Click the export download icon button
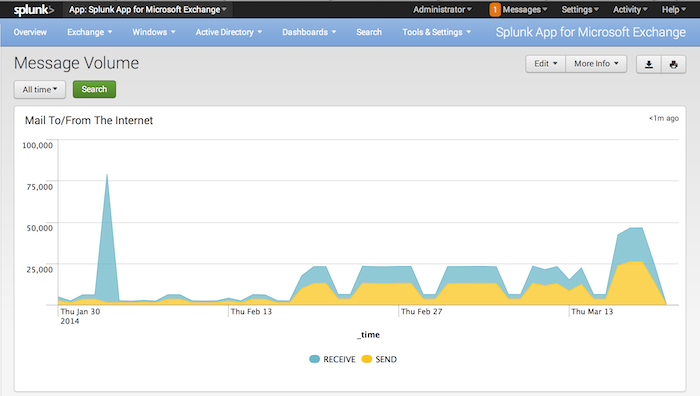Viewport: 700px width, 396px height. tap(649, 64)
